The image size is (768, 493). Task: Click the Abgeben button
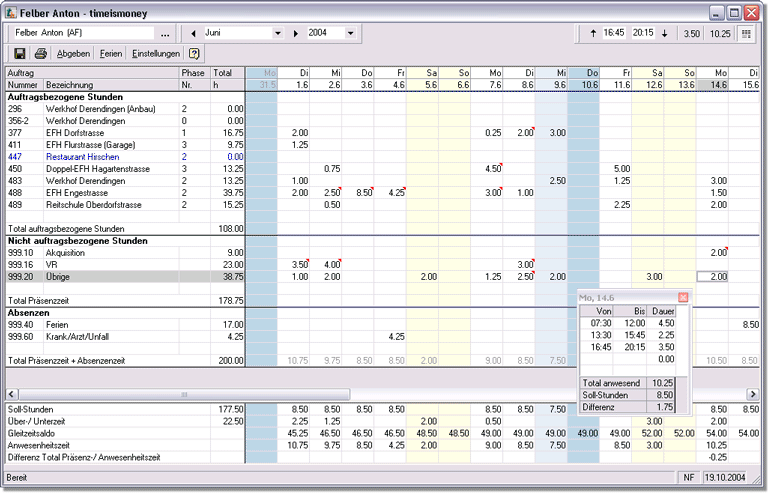point(73,53)
